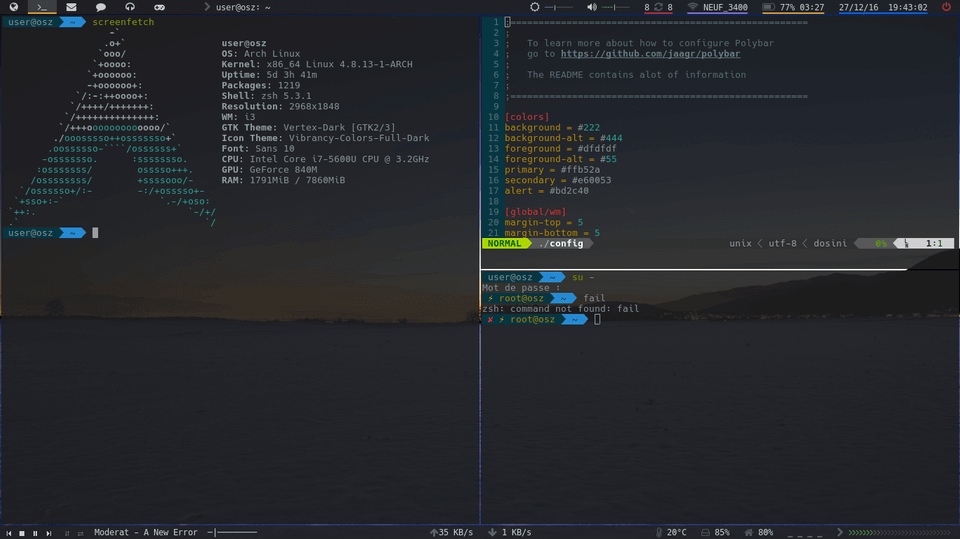This screenshot has height=539, width=960.
Task: Click the date 27/12/16
Action: coord(858,7)
